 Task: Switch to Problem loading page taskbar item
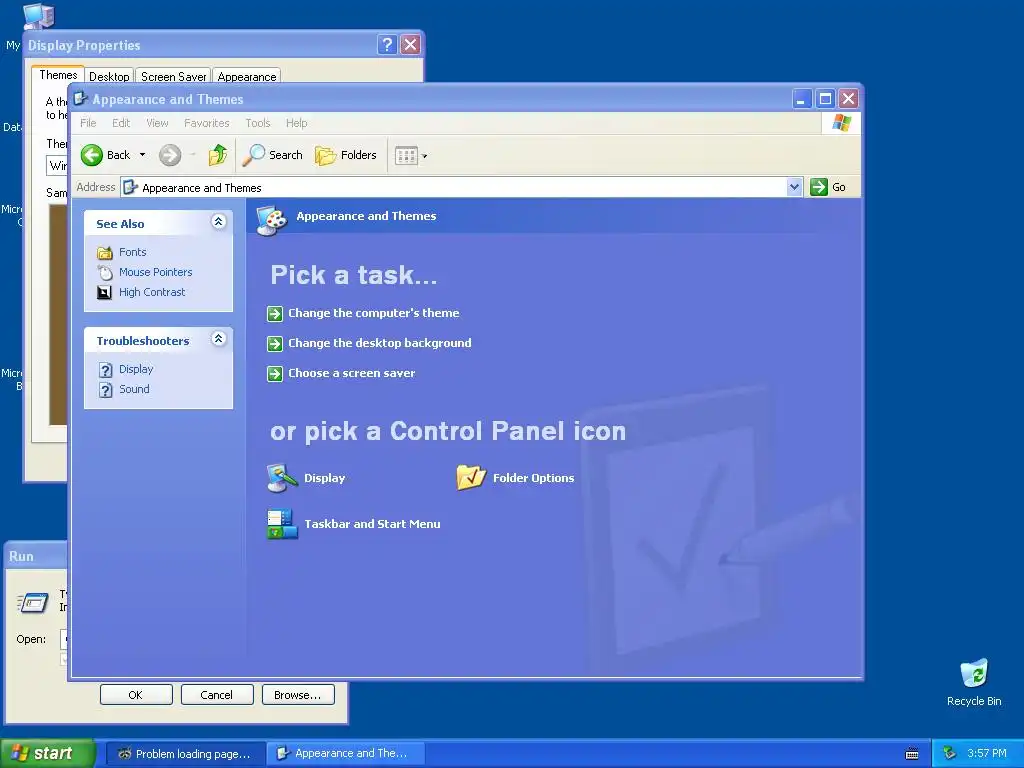pos(185,754)
